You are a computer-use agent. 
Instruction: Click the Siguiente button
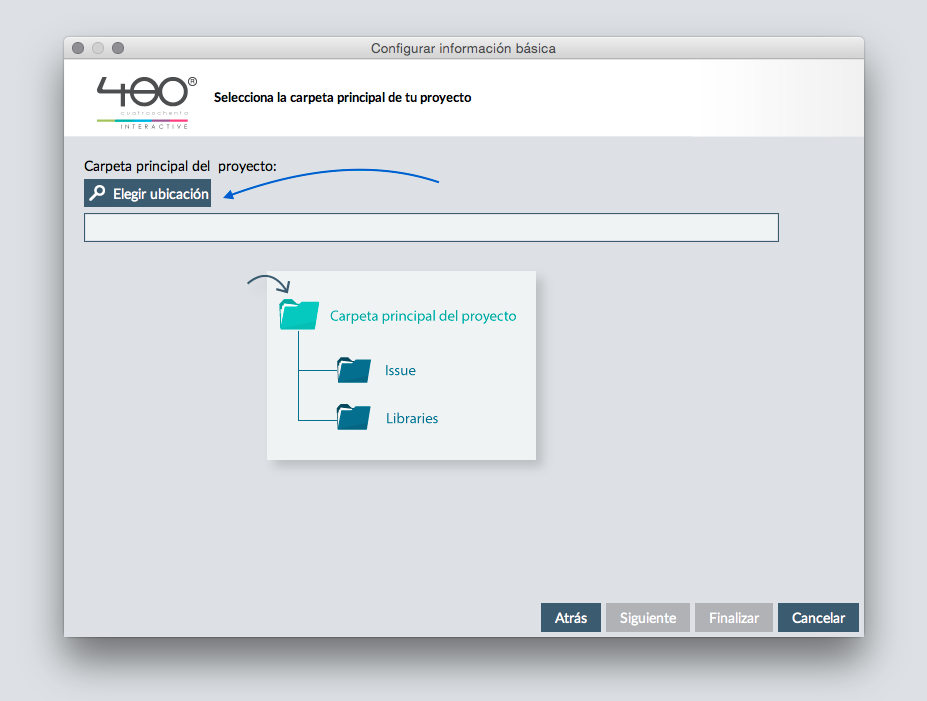click(x=648, y=618)
